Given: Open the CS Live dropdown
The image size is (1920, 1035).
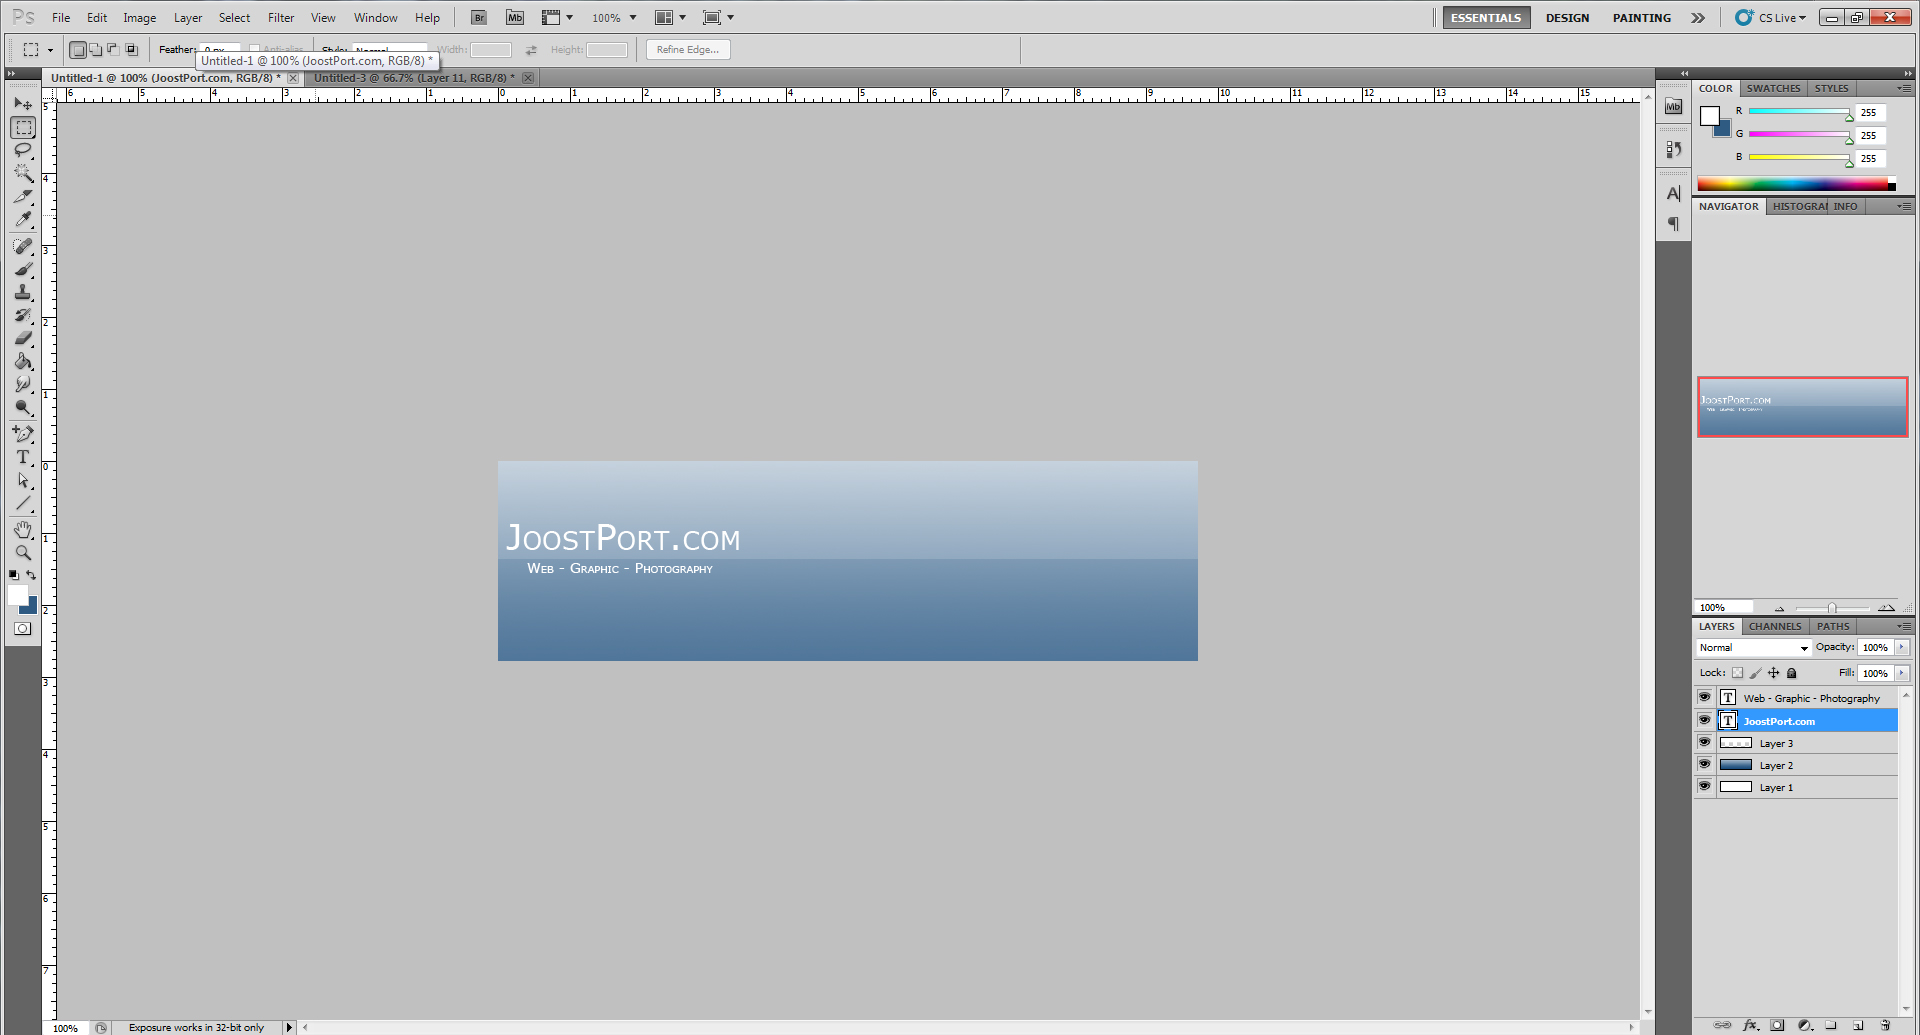Looking at the screenshot, I should pos(1771,18).
